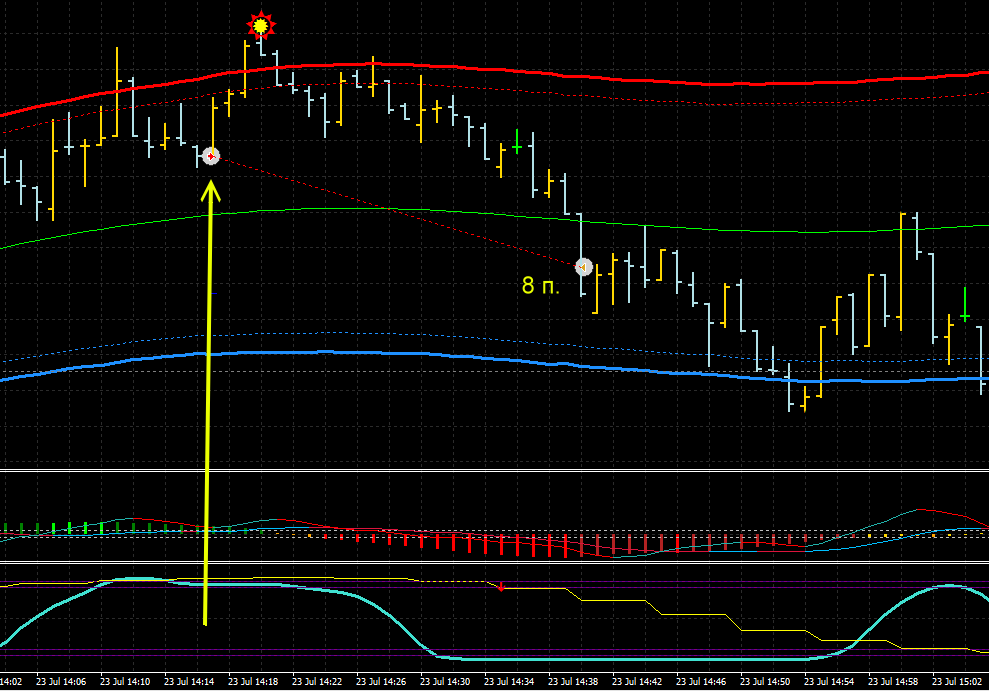Click the small red down arrow in bottom indicator
The width and height of the screenshot is (989, 692).
pos(501,587)
